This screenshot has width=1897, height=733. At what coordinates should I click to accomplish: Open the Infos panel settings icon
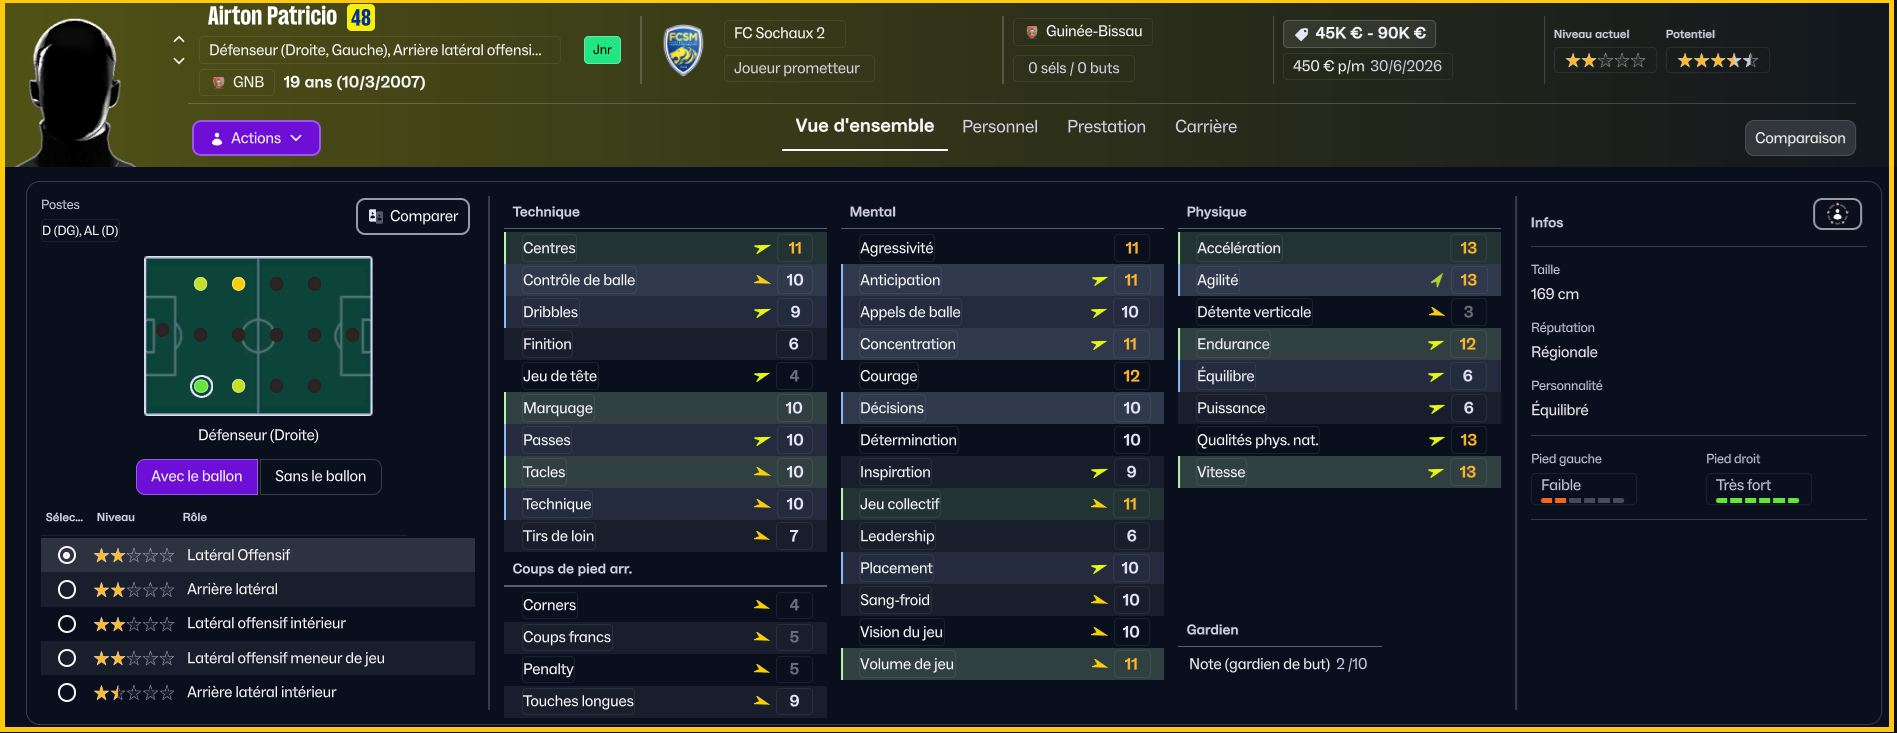tap(1837, 214)
